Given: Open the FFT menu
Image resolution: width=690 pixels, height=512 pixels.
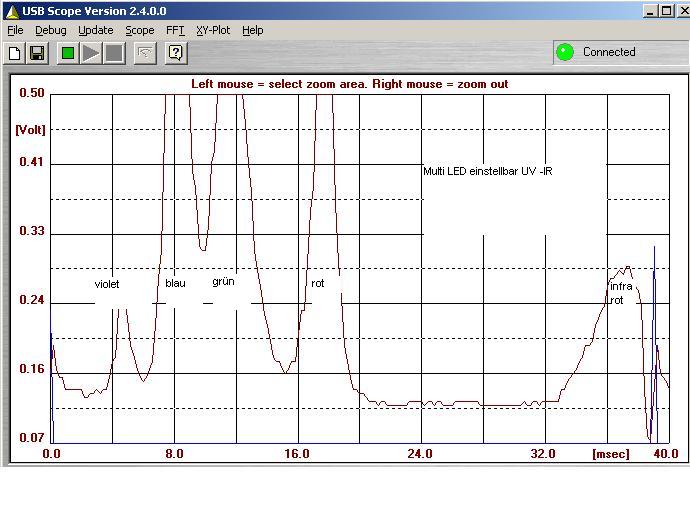Looking at the screenshot, I should (175, 30).
